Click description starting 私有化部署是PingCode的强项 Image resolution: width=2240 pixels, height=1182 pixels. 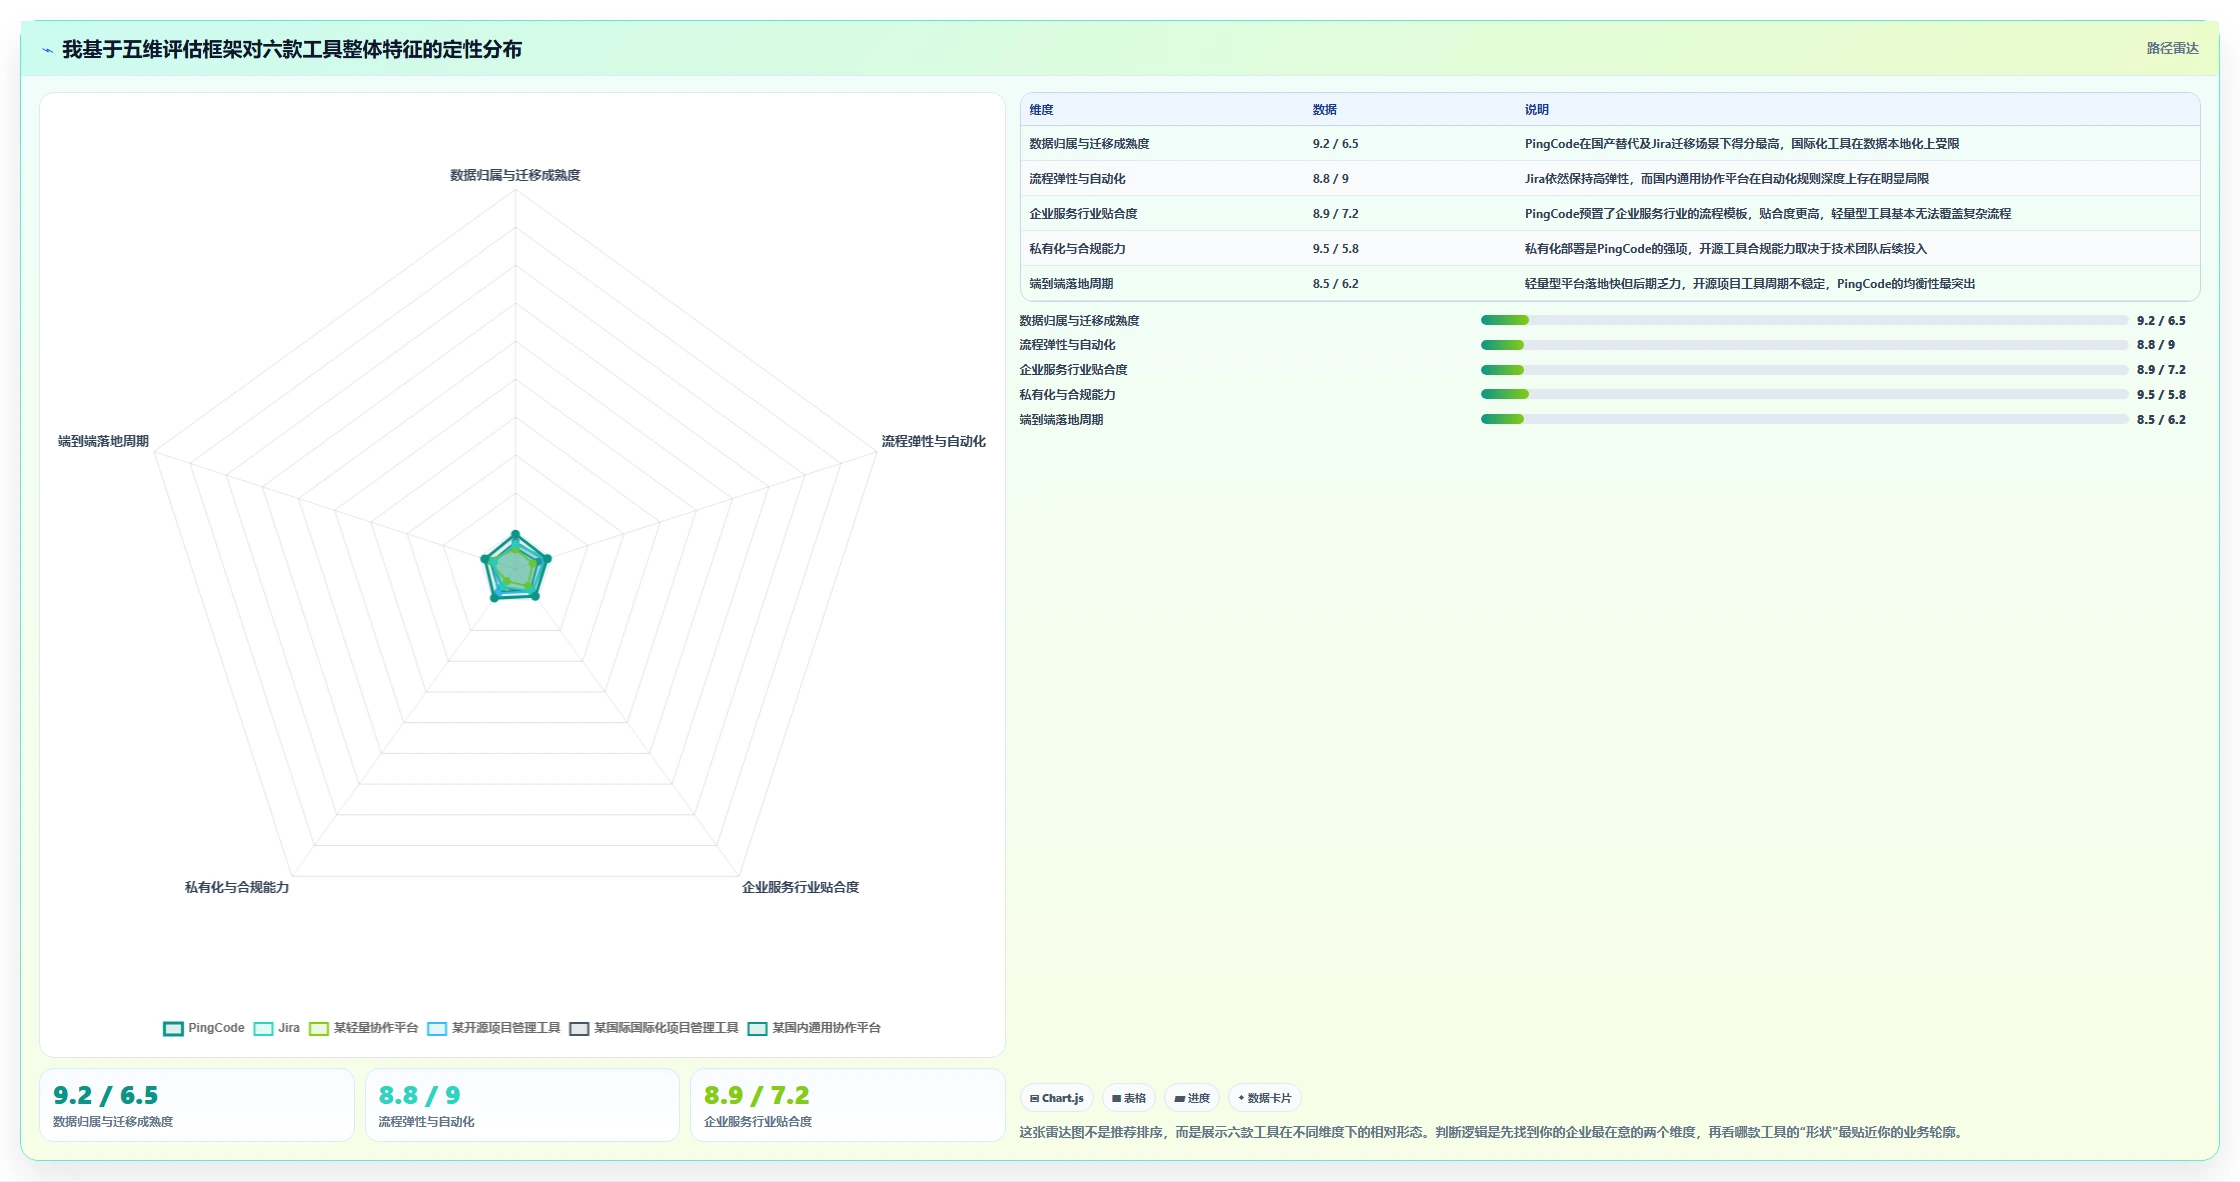coord(1725,249)
